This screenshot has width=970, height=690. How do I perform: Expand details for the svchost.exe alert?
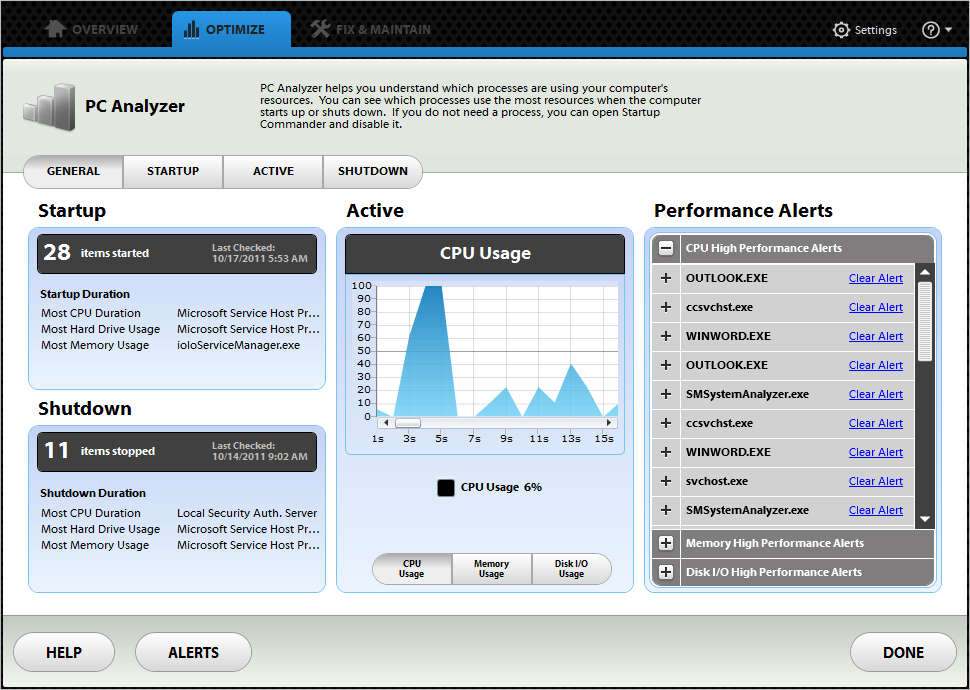coord(666,481)
